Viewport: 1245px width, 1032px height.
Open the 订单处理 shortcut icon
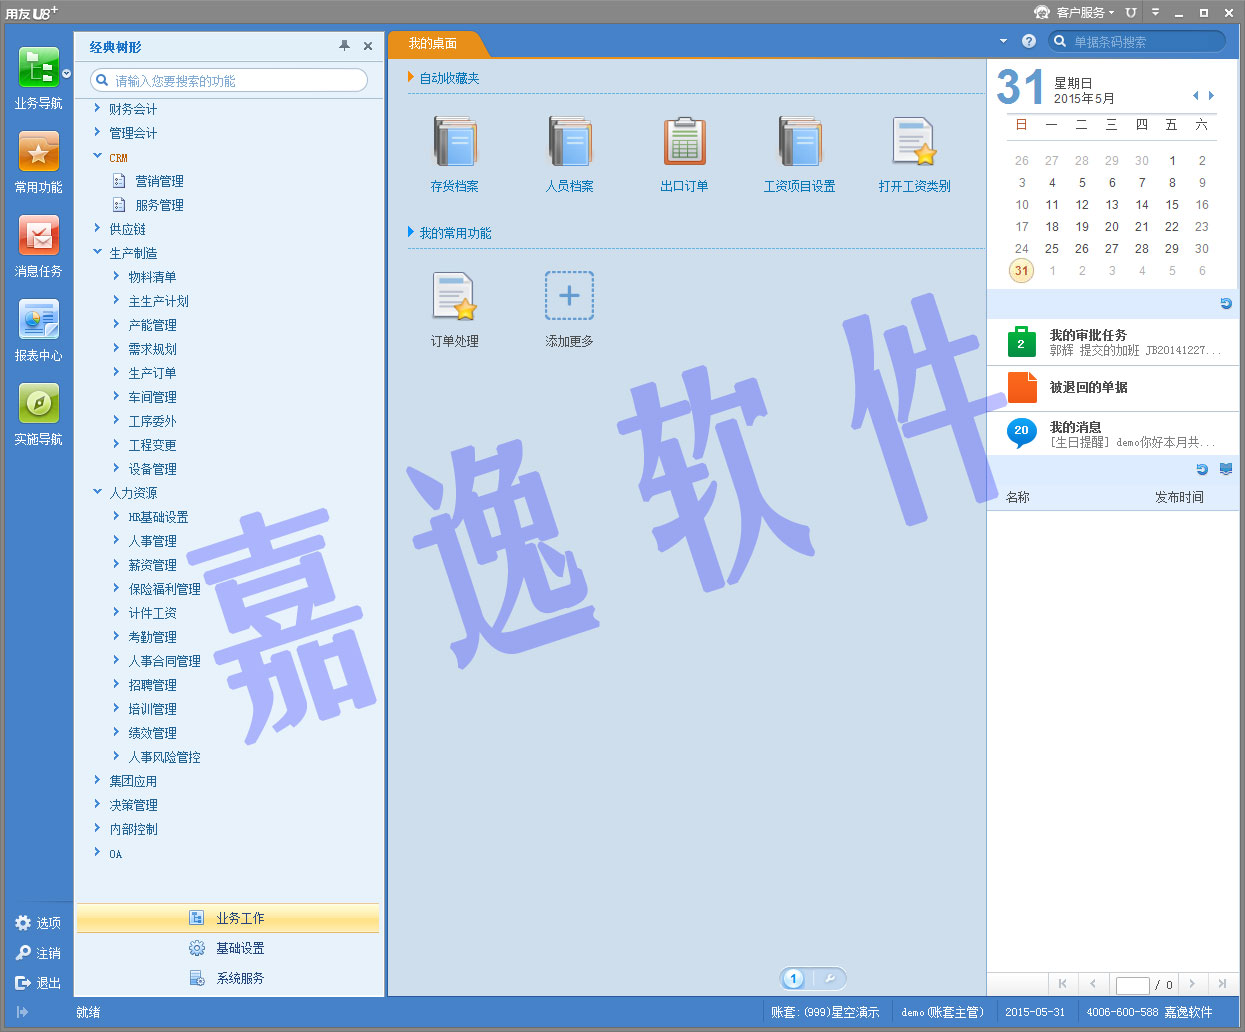[x=455, y=296]
